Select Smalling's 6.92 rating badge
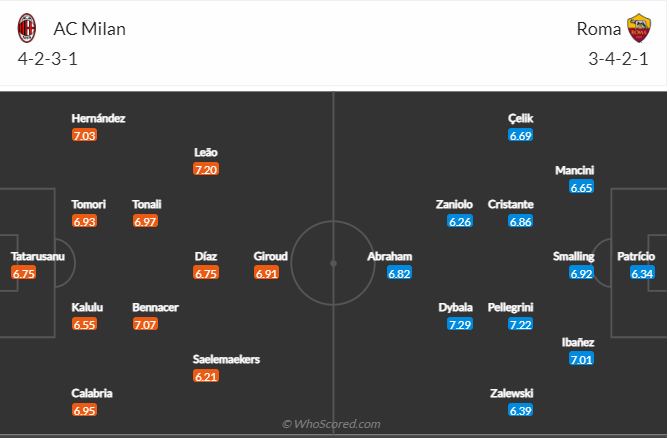Viewport: 669px width, 438px height. [580, 272]
